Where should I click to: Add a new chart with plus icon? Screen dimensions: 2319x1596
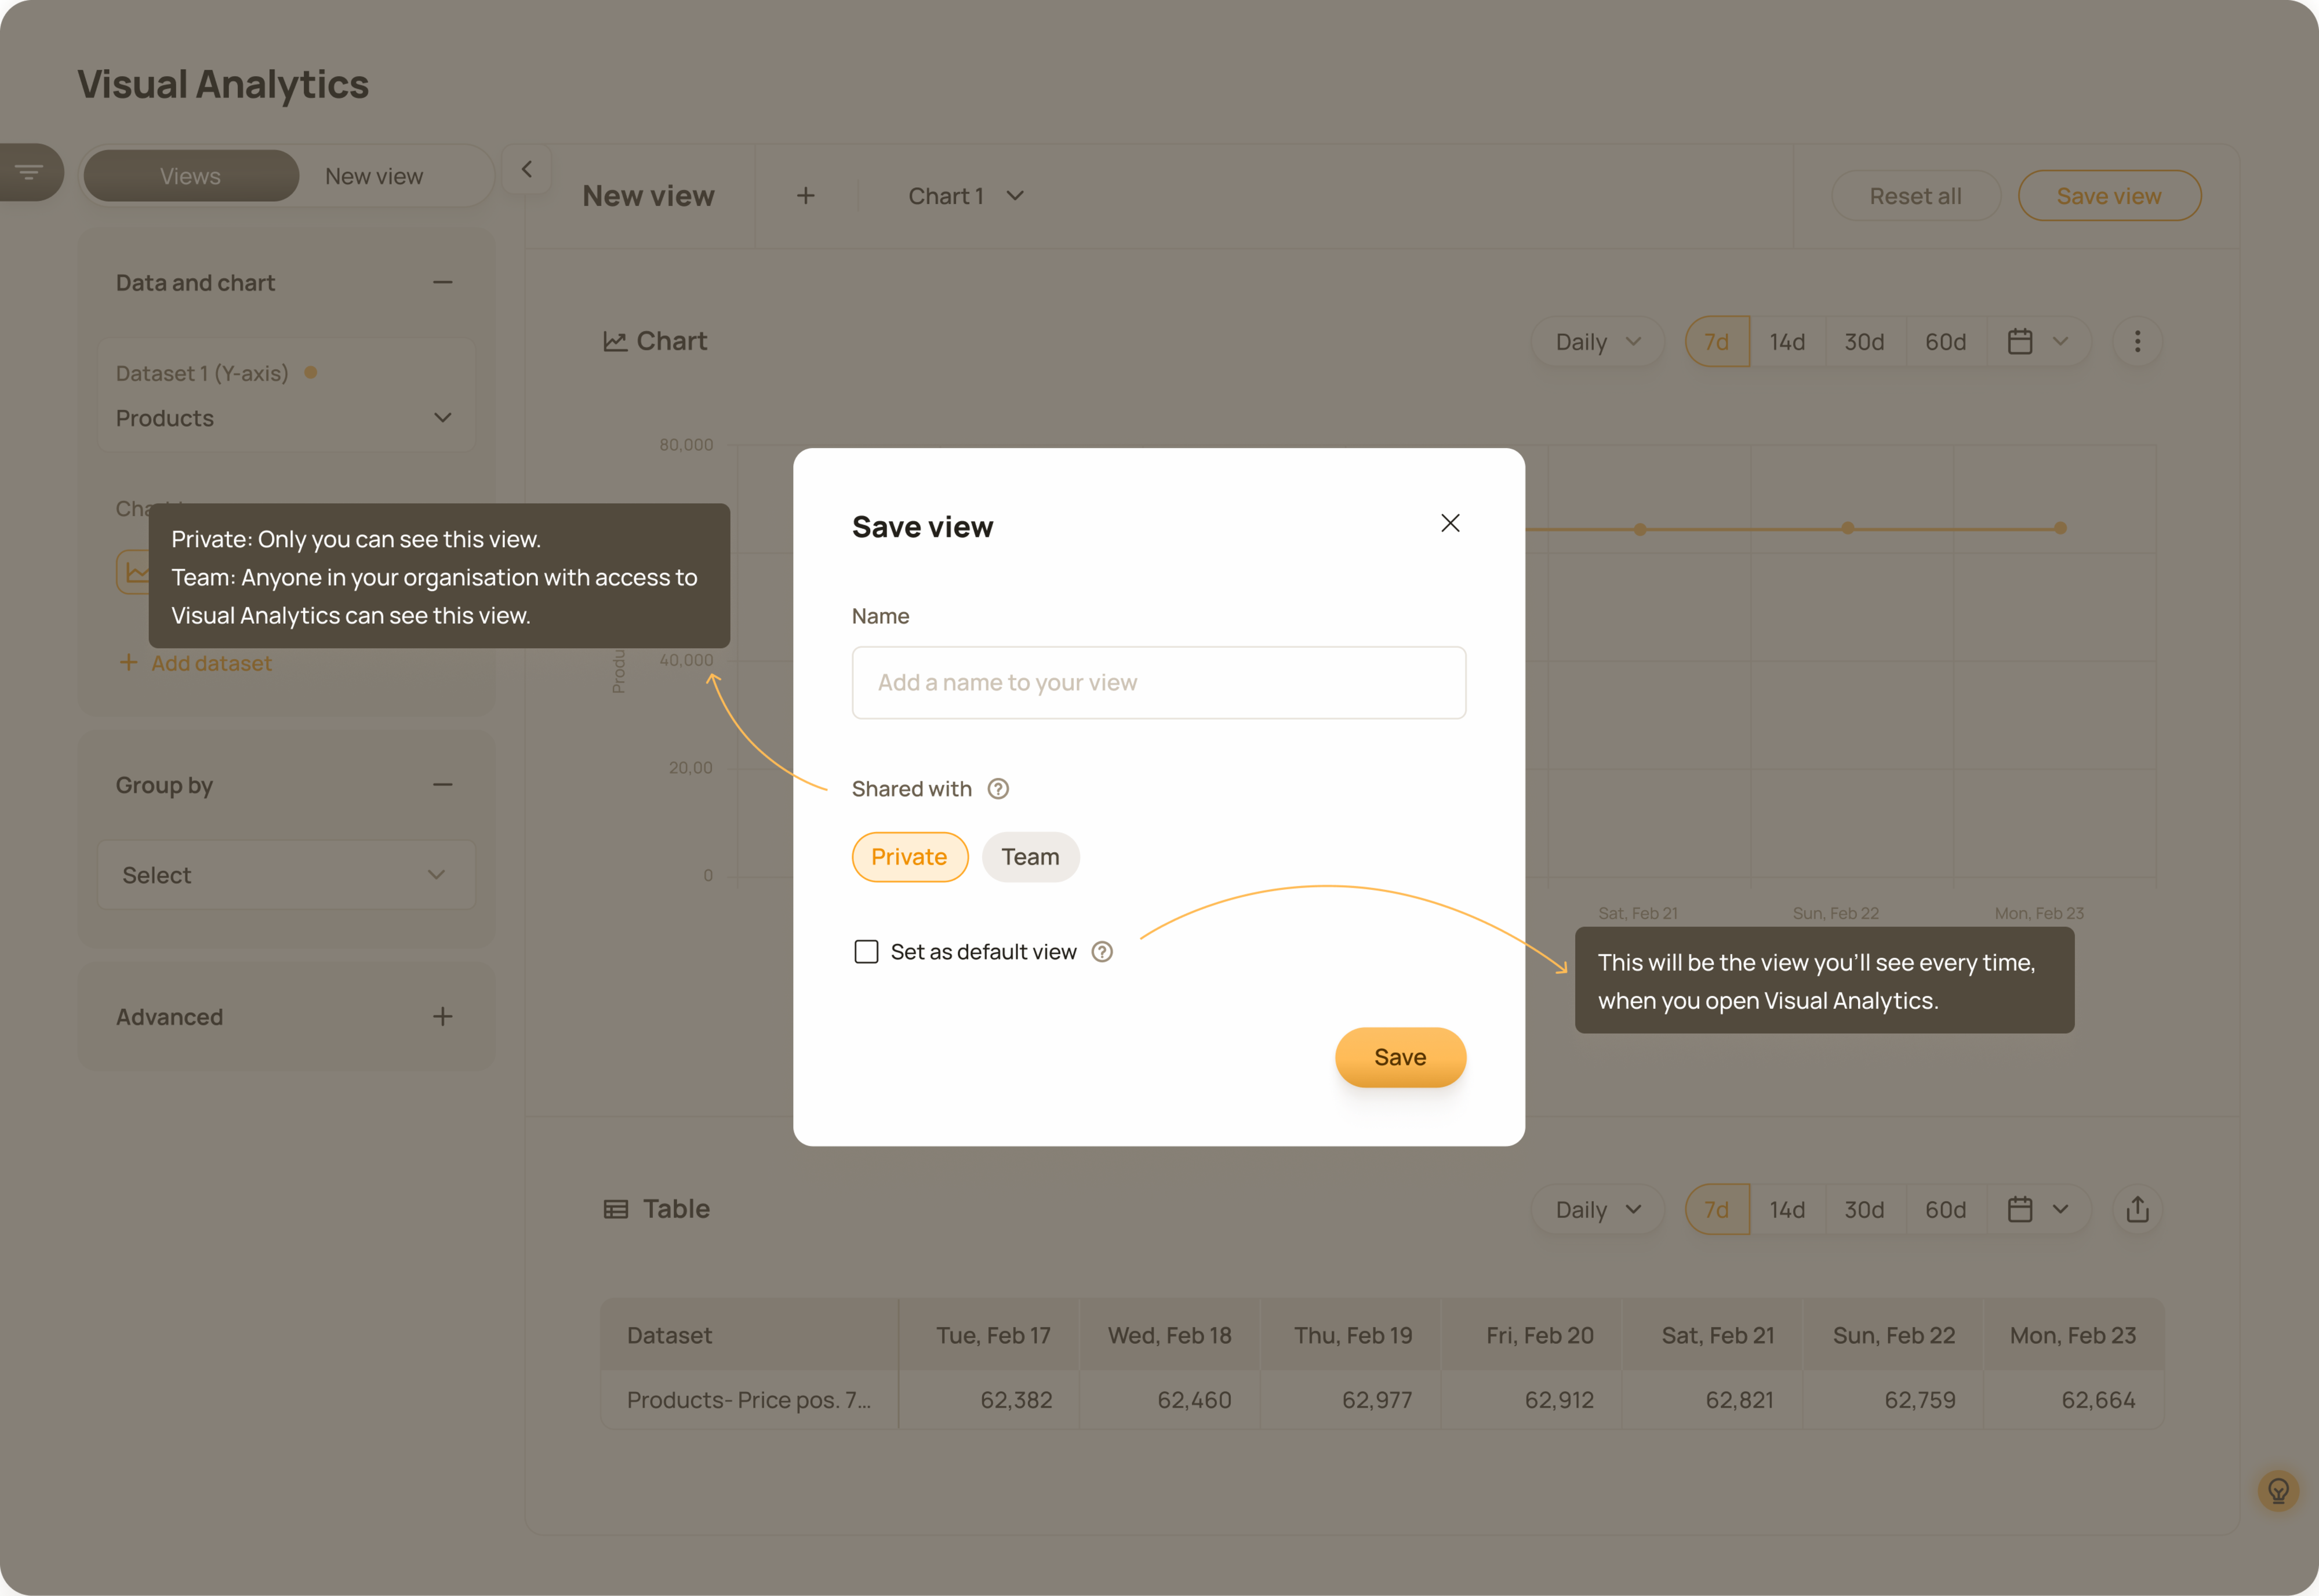coord(806,196)
